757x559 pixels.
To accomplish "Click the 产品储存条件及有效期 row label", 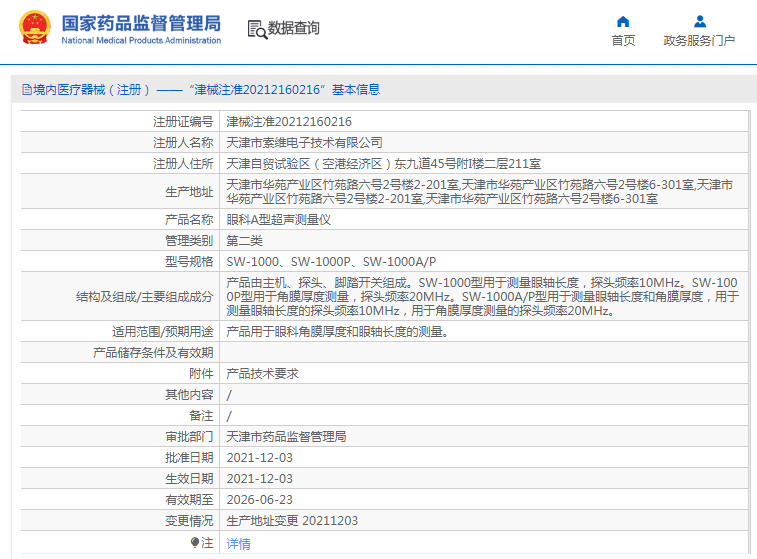I will (x=153, y=353).
